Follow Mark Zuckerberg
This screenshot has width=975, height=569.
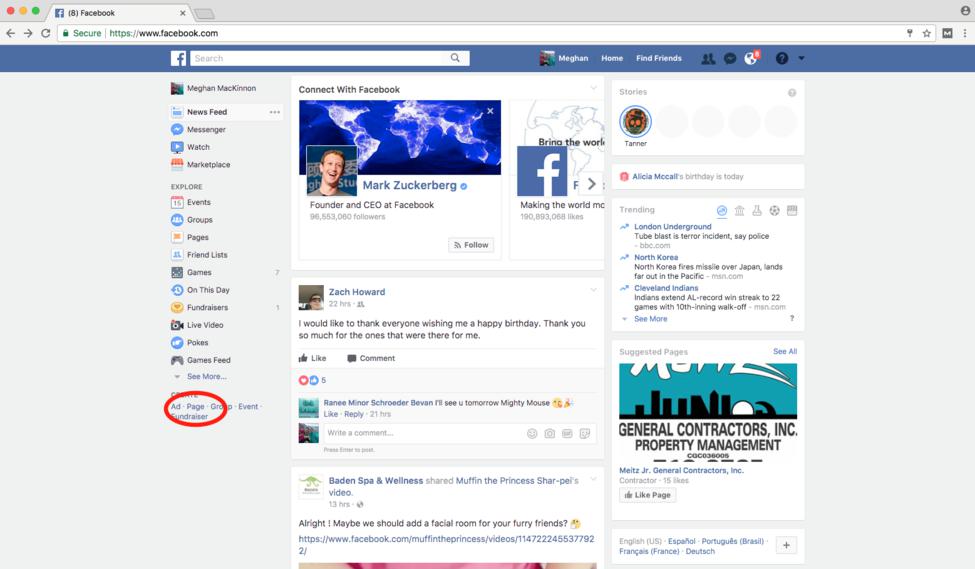[x=471, y=245]
